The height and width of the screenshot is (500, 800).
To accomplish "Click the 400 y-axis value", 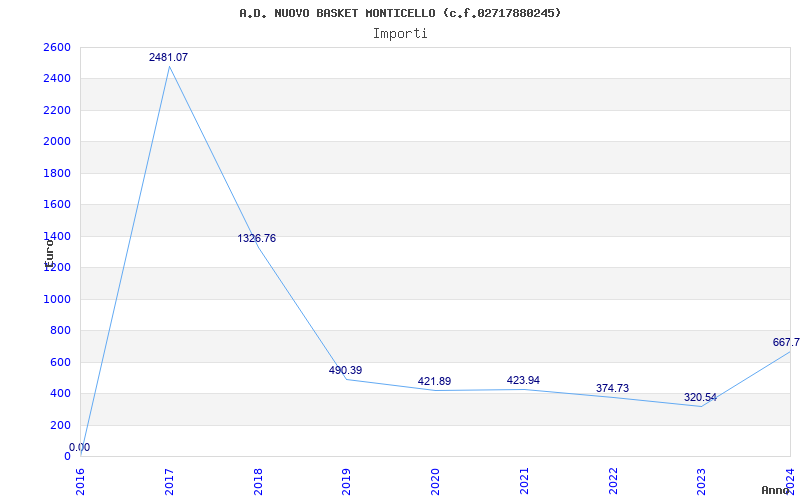I will coord(61,393).
